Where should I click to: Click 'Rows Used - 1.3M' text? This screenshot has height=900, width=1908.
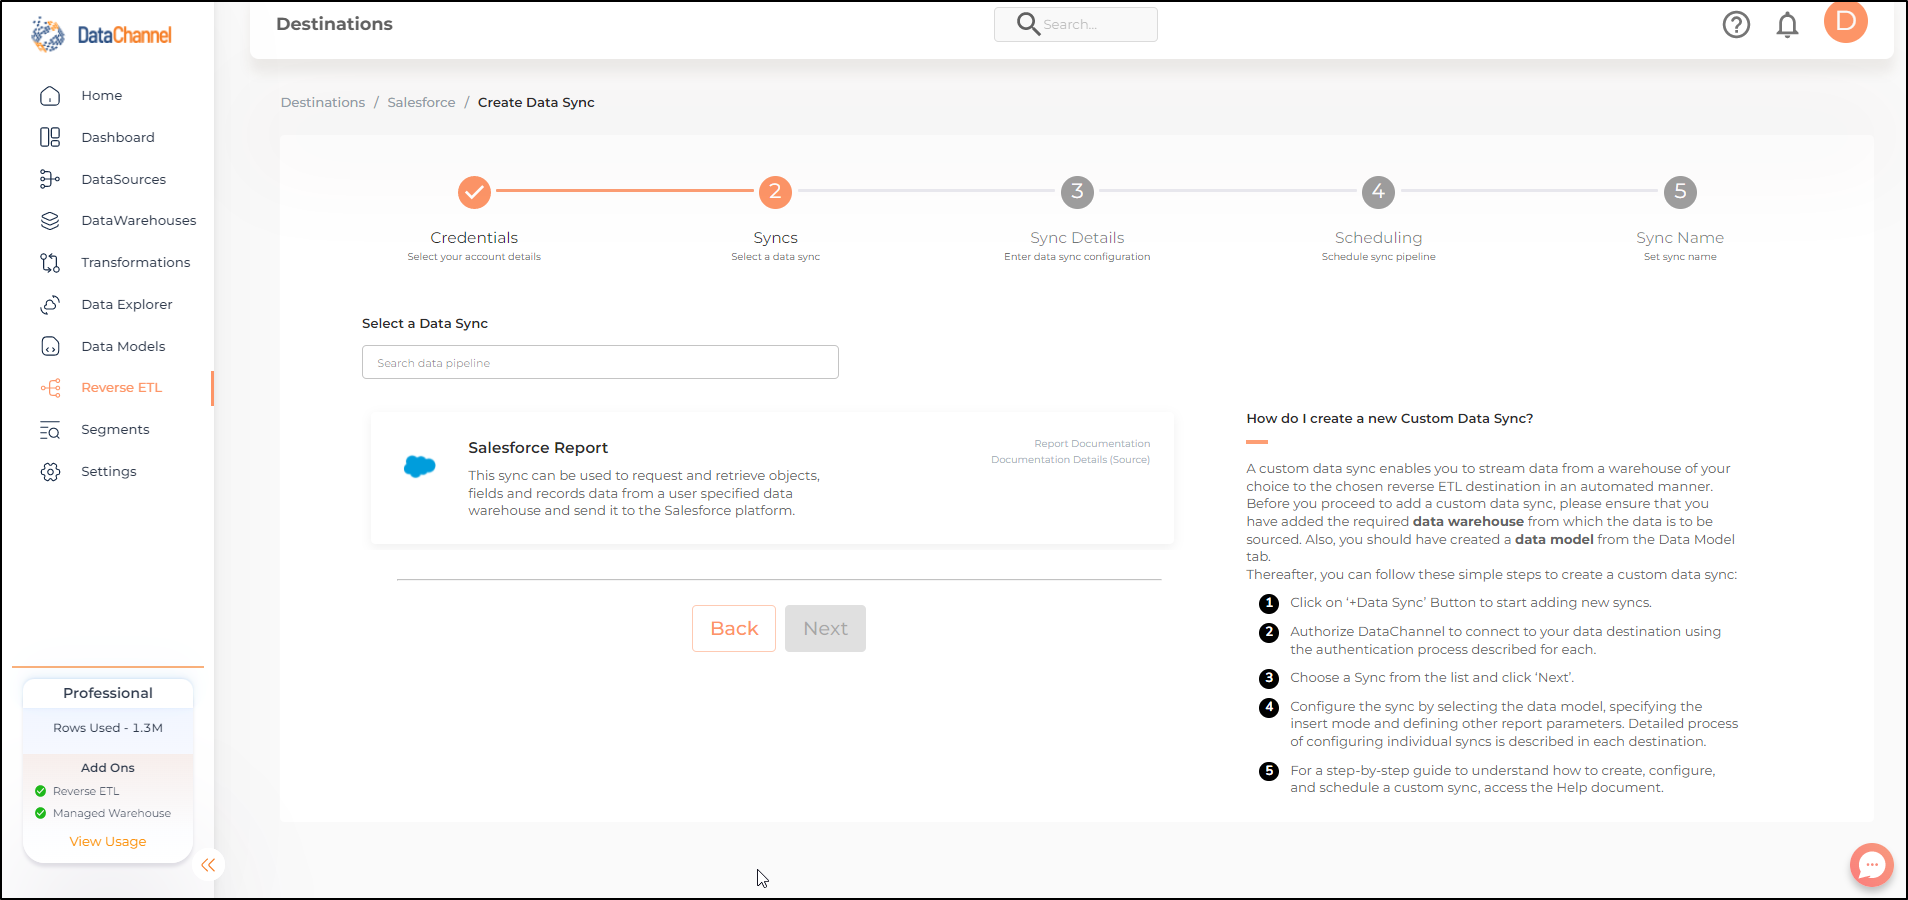[x=108, y=728]
